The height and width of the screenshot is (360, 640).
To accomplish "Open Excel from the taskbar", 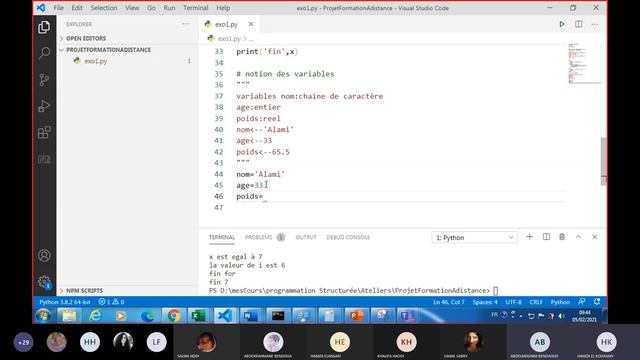I will point(198,316).
